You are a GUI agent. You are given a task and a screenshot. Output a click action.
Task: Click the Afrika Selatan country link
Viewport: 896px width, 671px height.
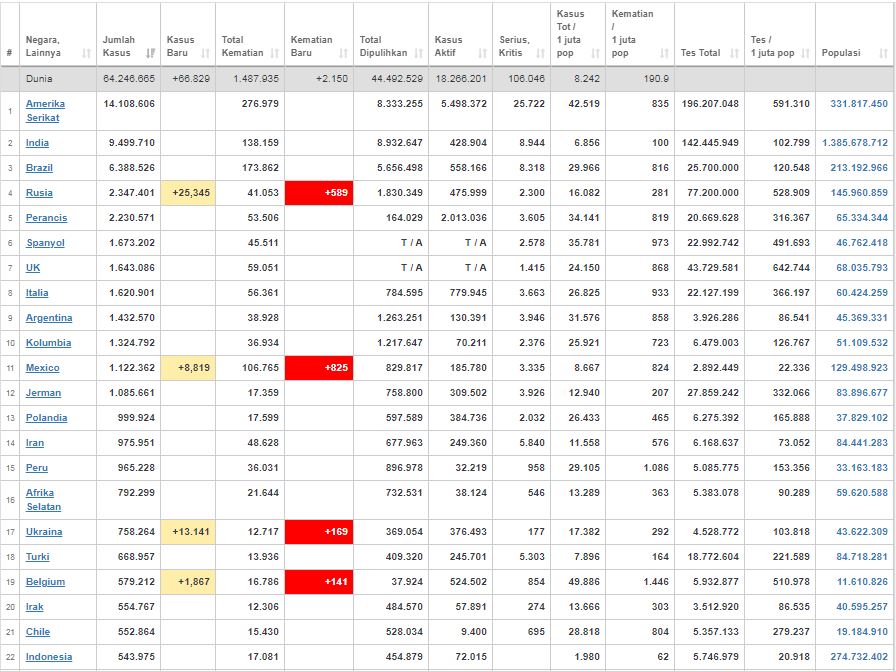point(43,500)
